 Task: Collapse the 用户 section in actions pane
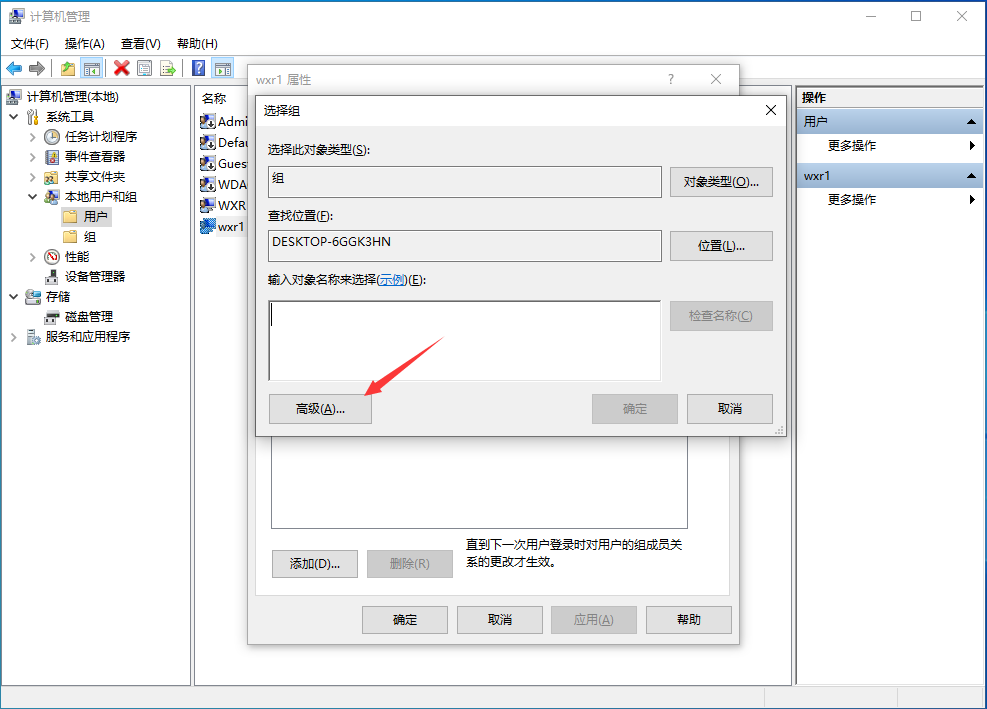tap(971, 122)
